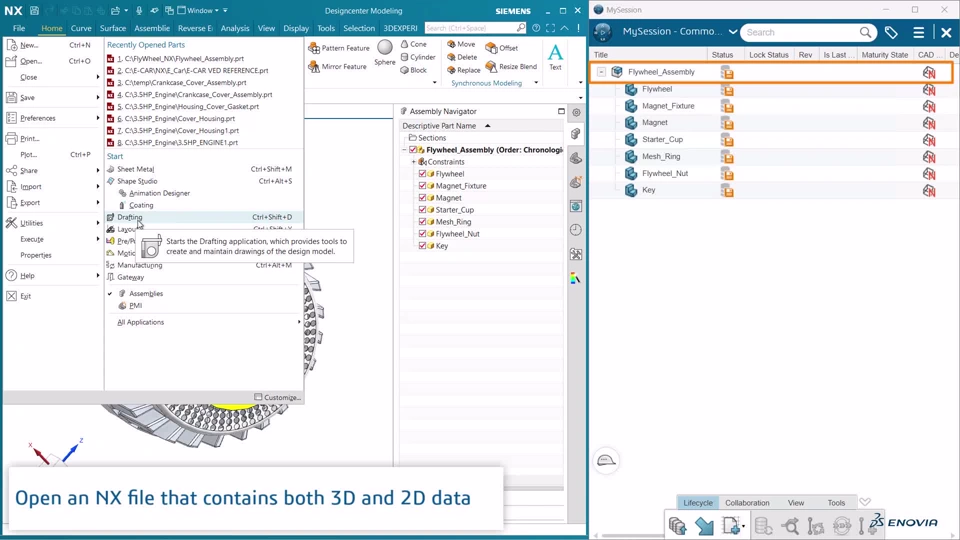960x540 pixels.
Task: Uncheck the Starter_Cup component checkbox
Action: (422, 209)
